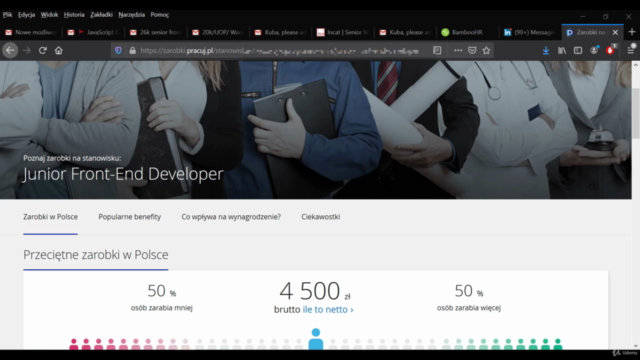The width and height of the screenshot is (640, 360).
Task: Click the pracuj.pl address bar URL
Action: coord(280,51)
